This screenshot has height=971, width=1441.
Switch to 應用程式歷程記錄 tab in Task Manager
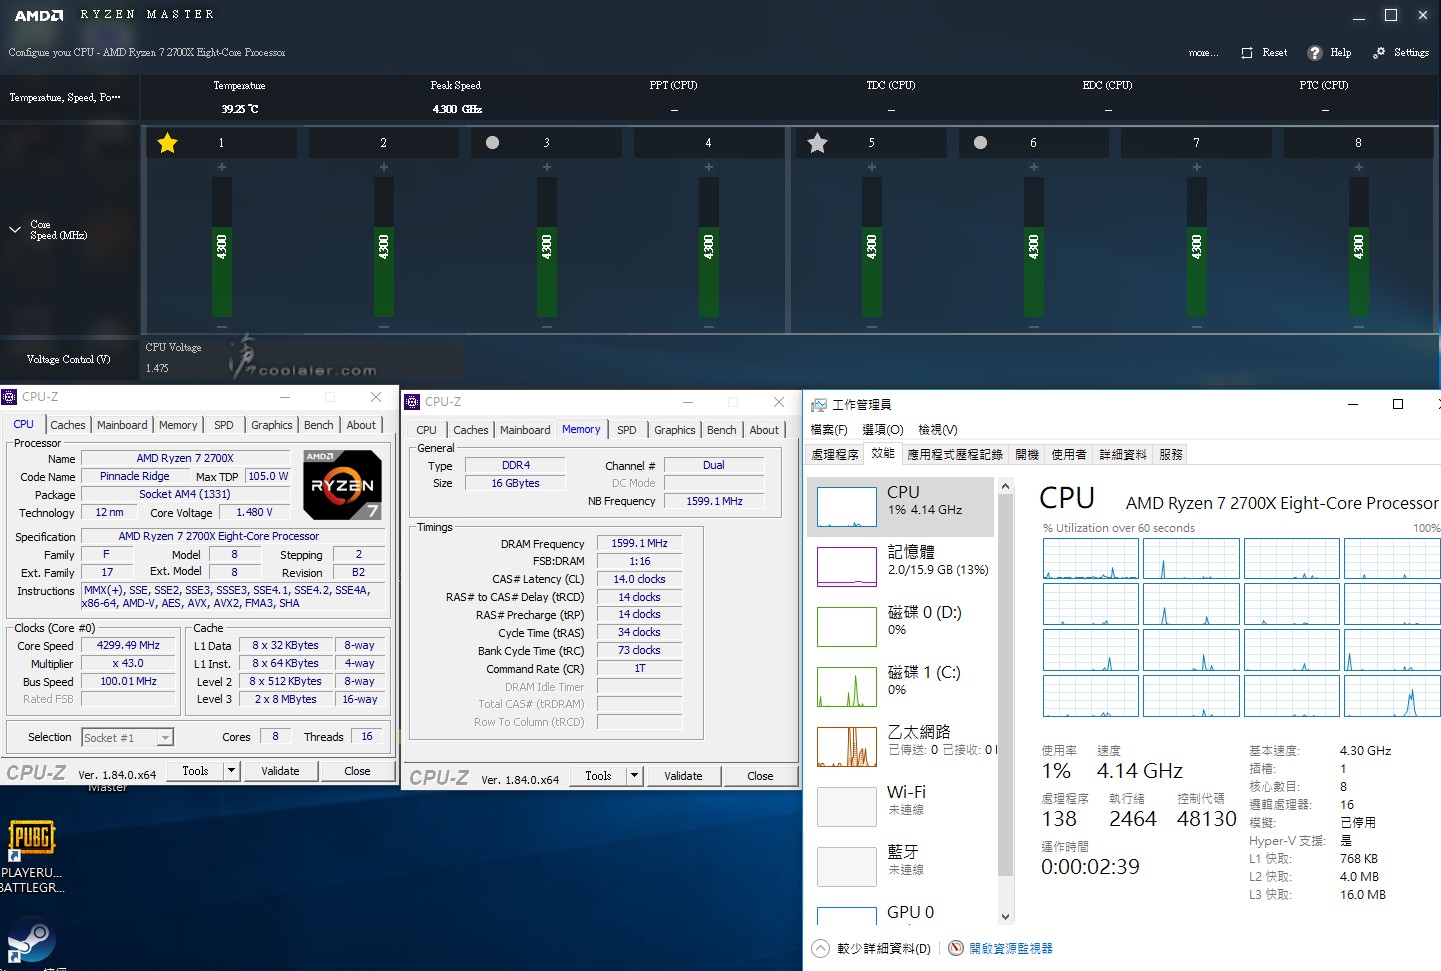click(955, 455)
